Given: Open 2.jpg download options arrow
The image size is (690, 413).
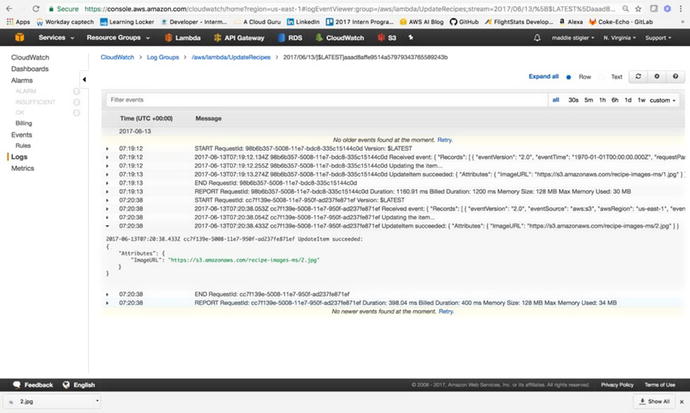Looking at the screenshot, I should pyautogui.click(x=97, y=401).
